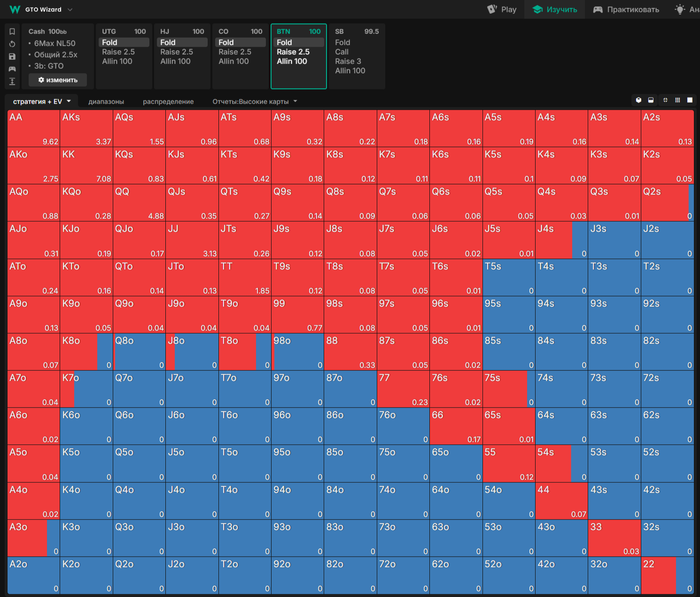The height and width of the screenshot is (597, 700).
Task: Open the Отчеты:Высокие карты dropdown
Action: point(255,101)
